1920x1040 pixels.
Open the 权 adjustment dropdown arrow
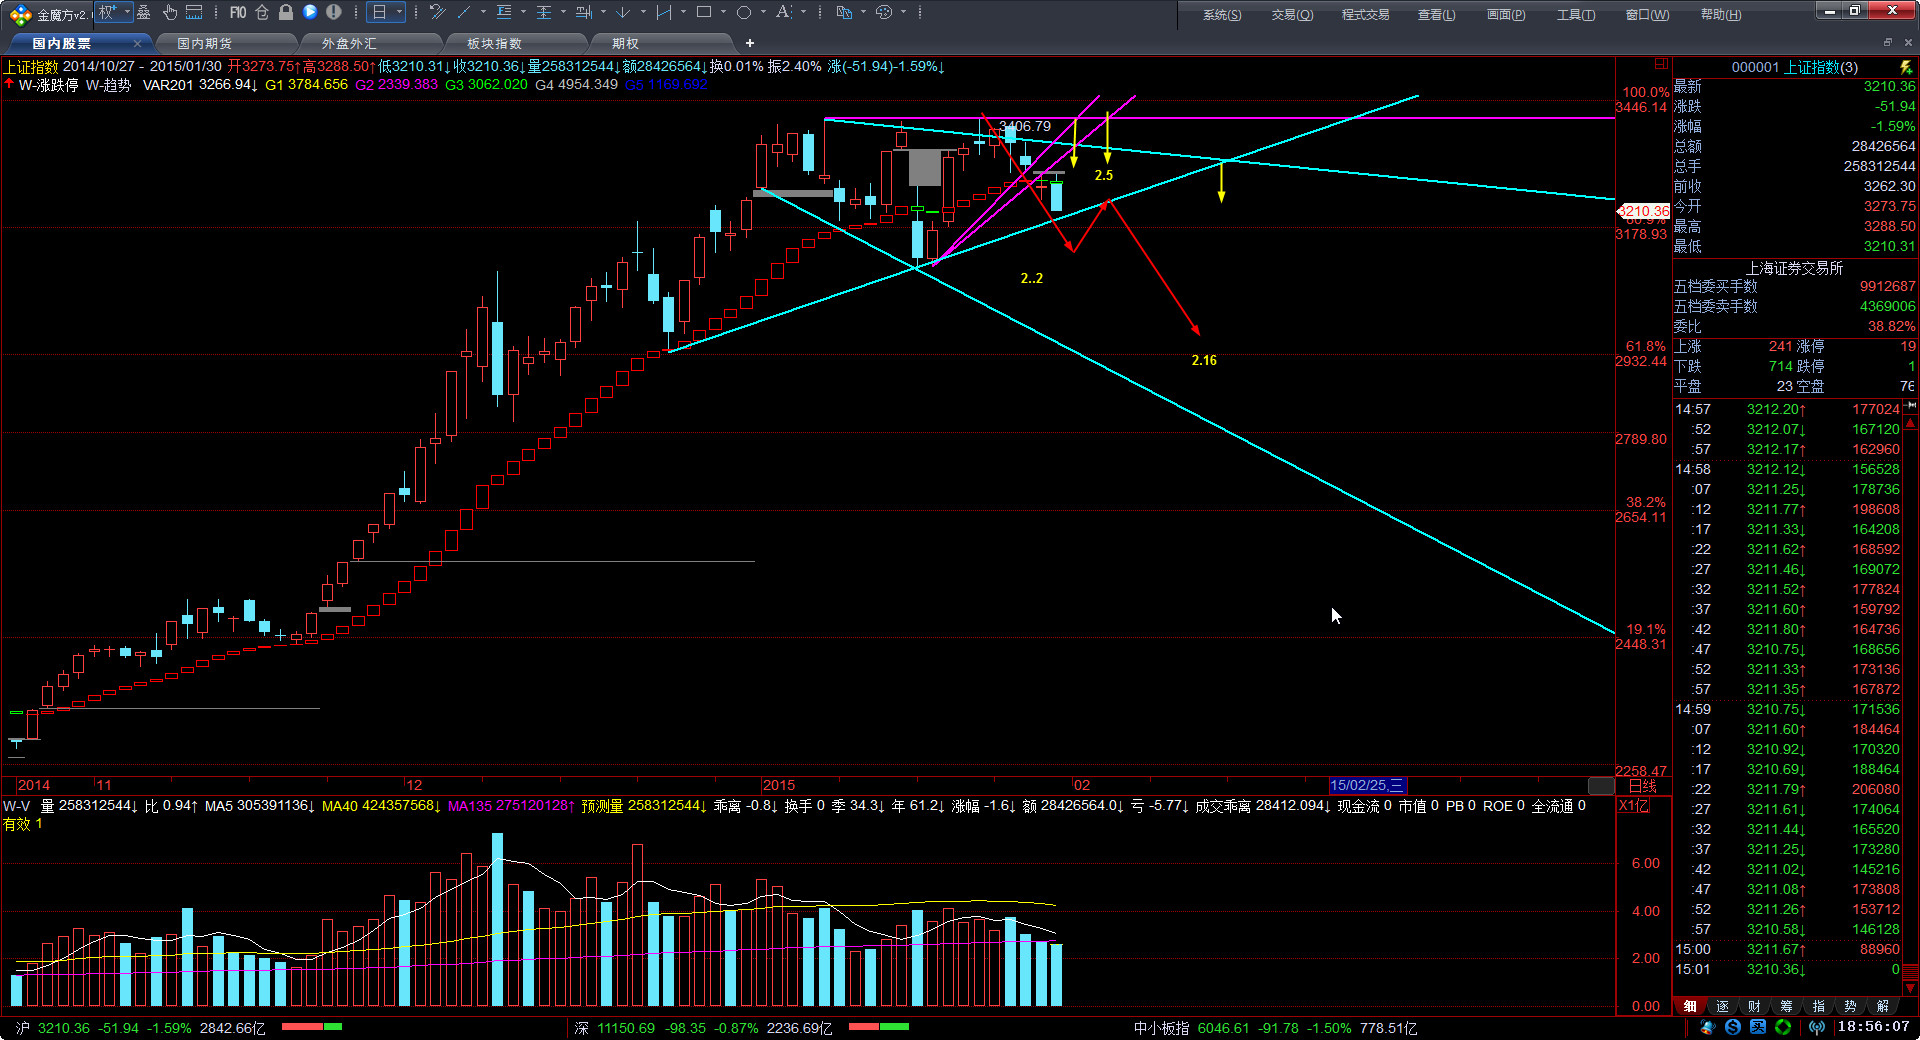coord(127,12)
